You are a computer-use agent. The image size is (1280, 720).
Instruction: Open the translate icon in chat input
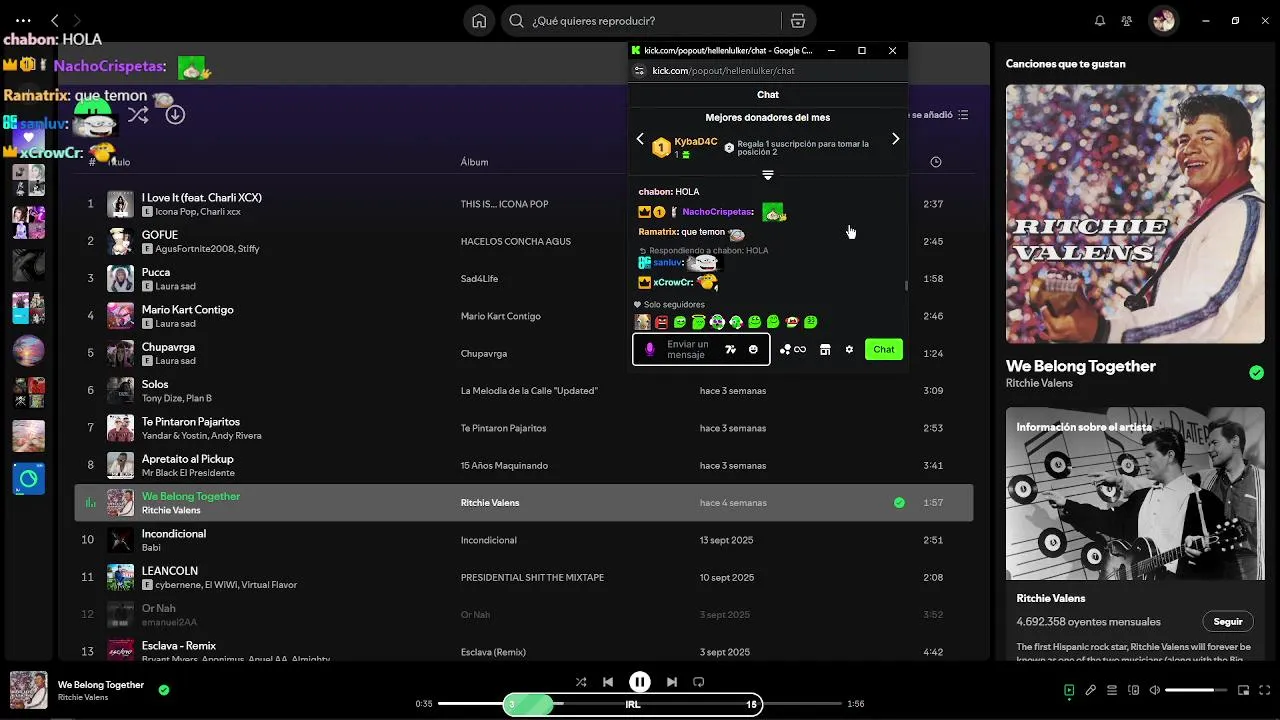(730, 349)
